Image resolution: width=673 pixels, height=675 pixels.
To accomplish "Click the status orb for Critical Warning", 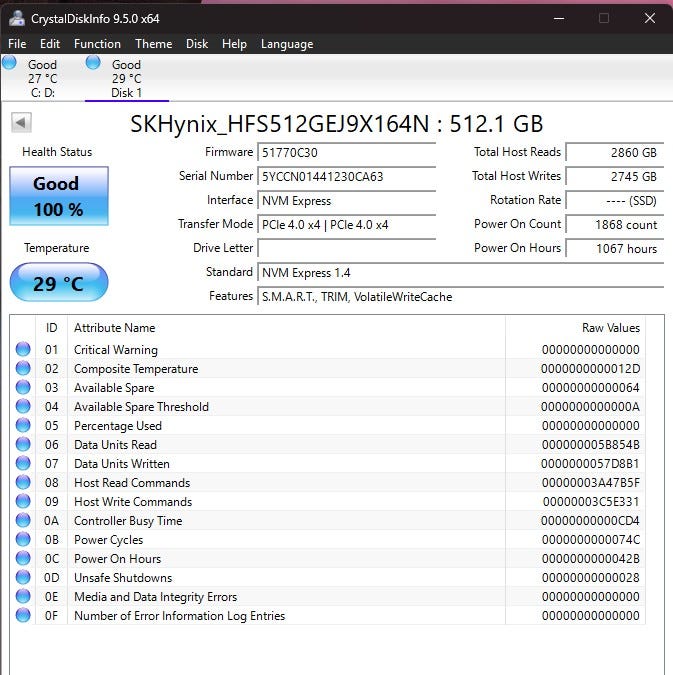I will tap(23, 349).
